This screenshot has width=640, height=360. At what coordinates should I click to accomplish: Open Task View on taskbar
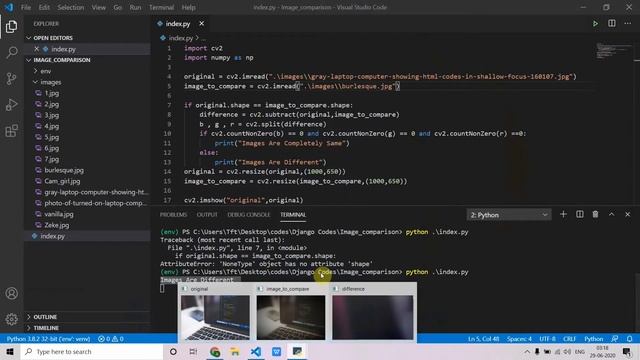[193, 351]
